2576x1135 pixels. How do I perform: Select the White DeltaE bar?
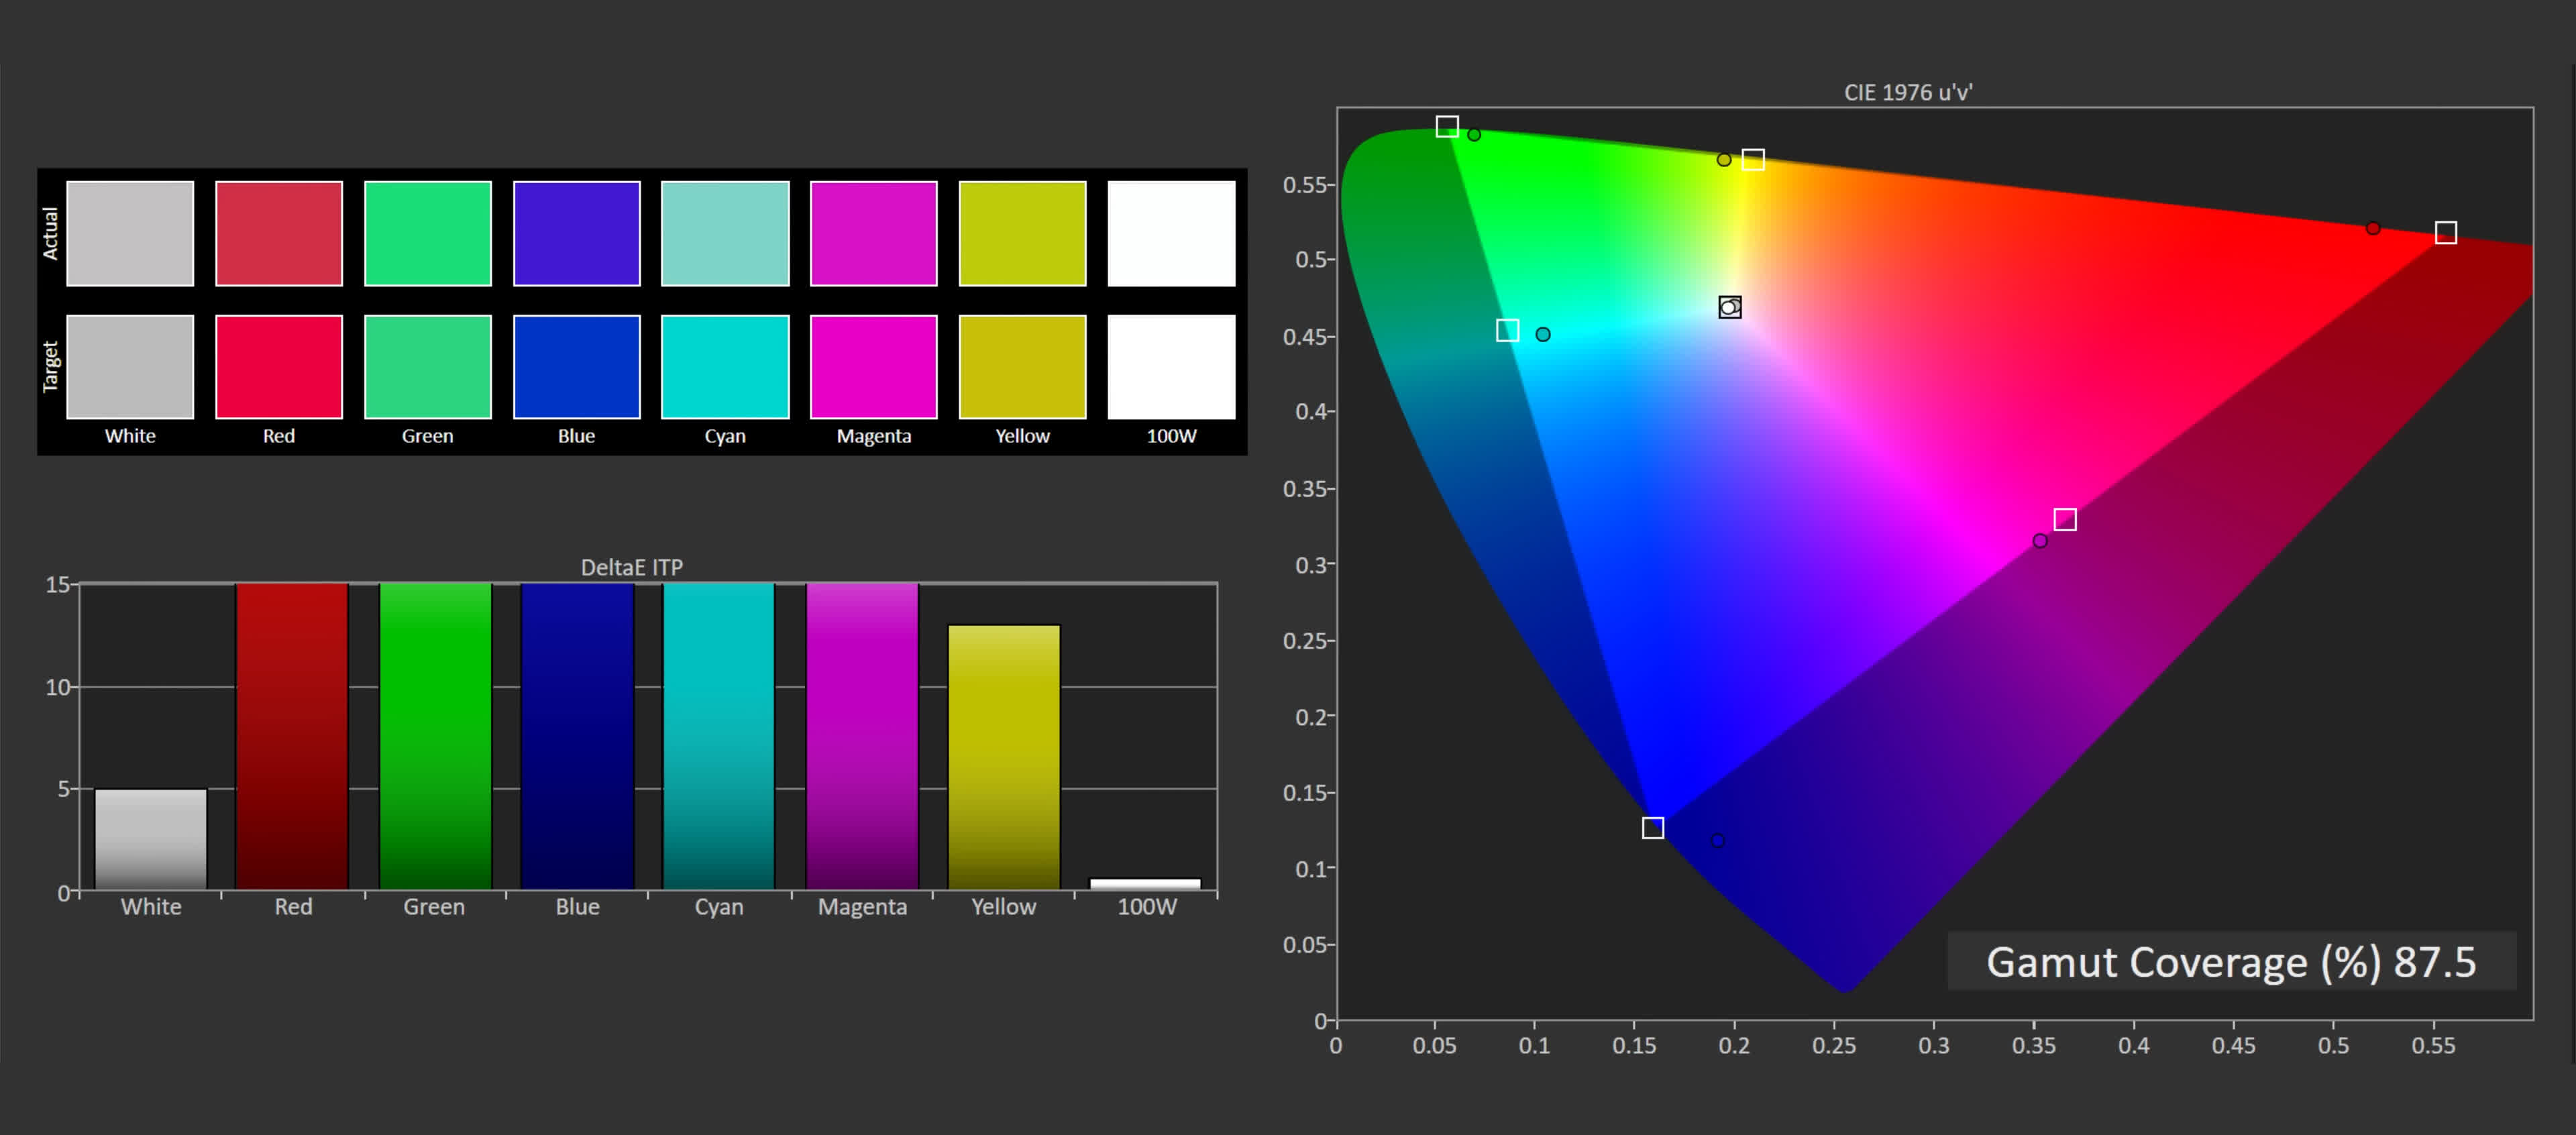(151, 839)
